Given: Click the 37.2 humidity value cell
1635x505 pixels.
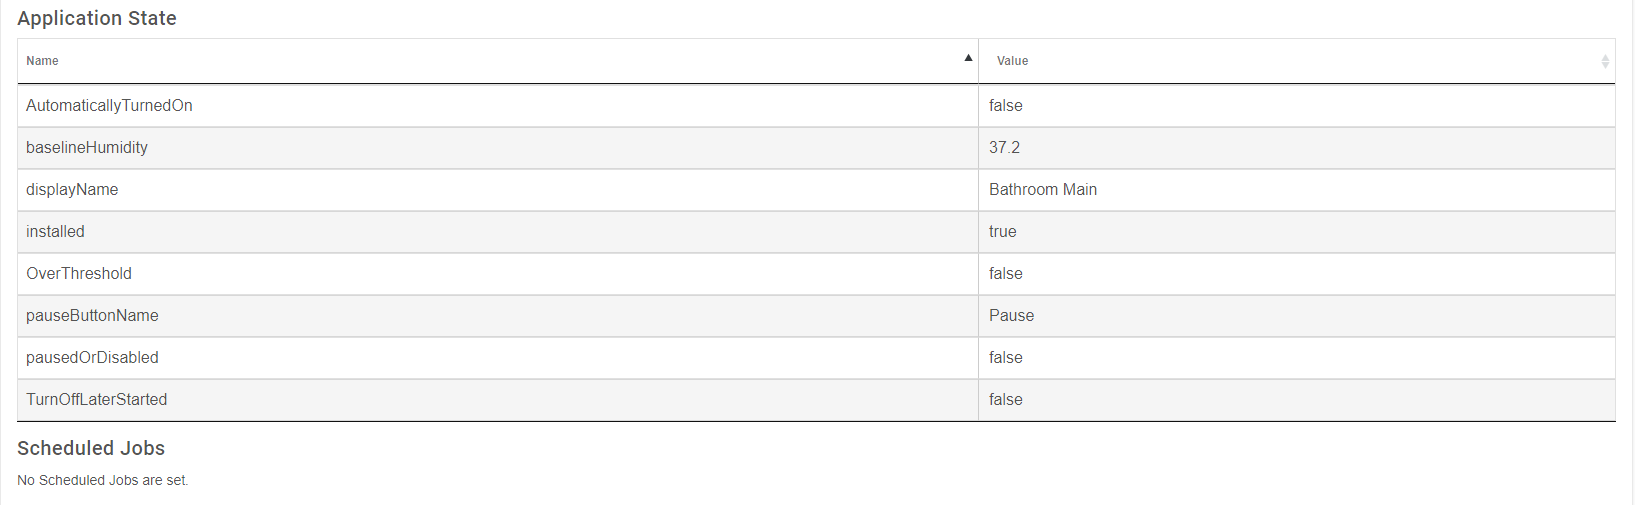Looking at the screenshot, I should tap(1004, 148).
